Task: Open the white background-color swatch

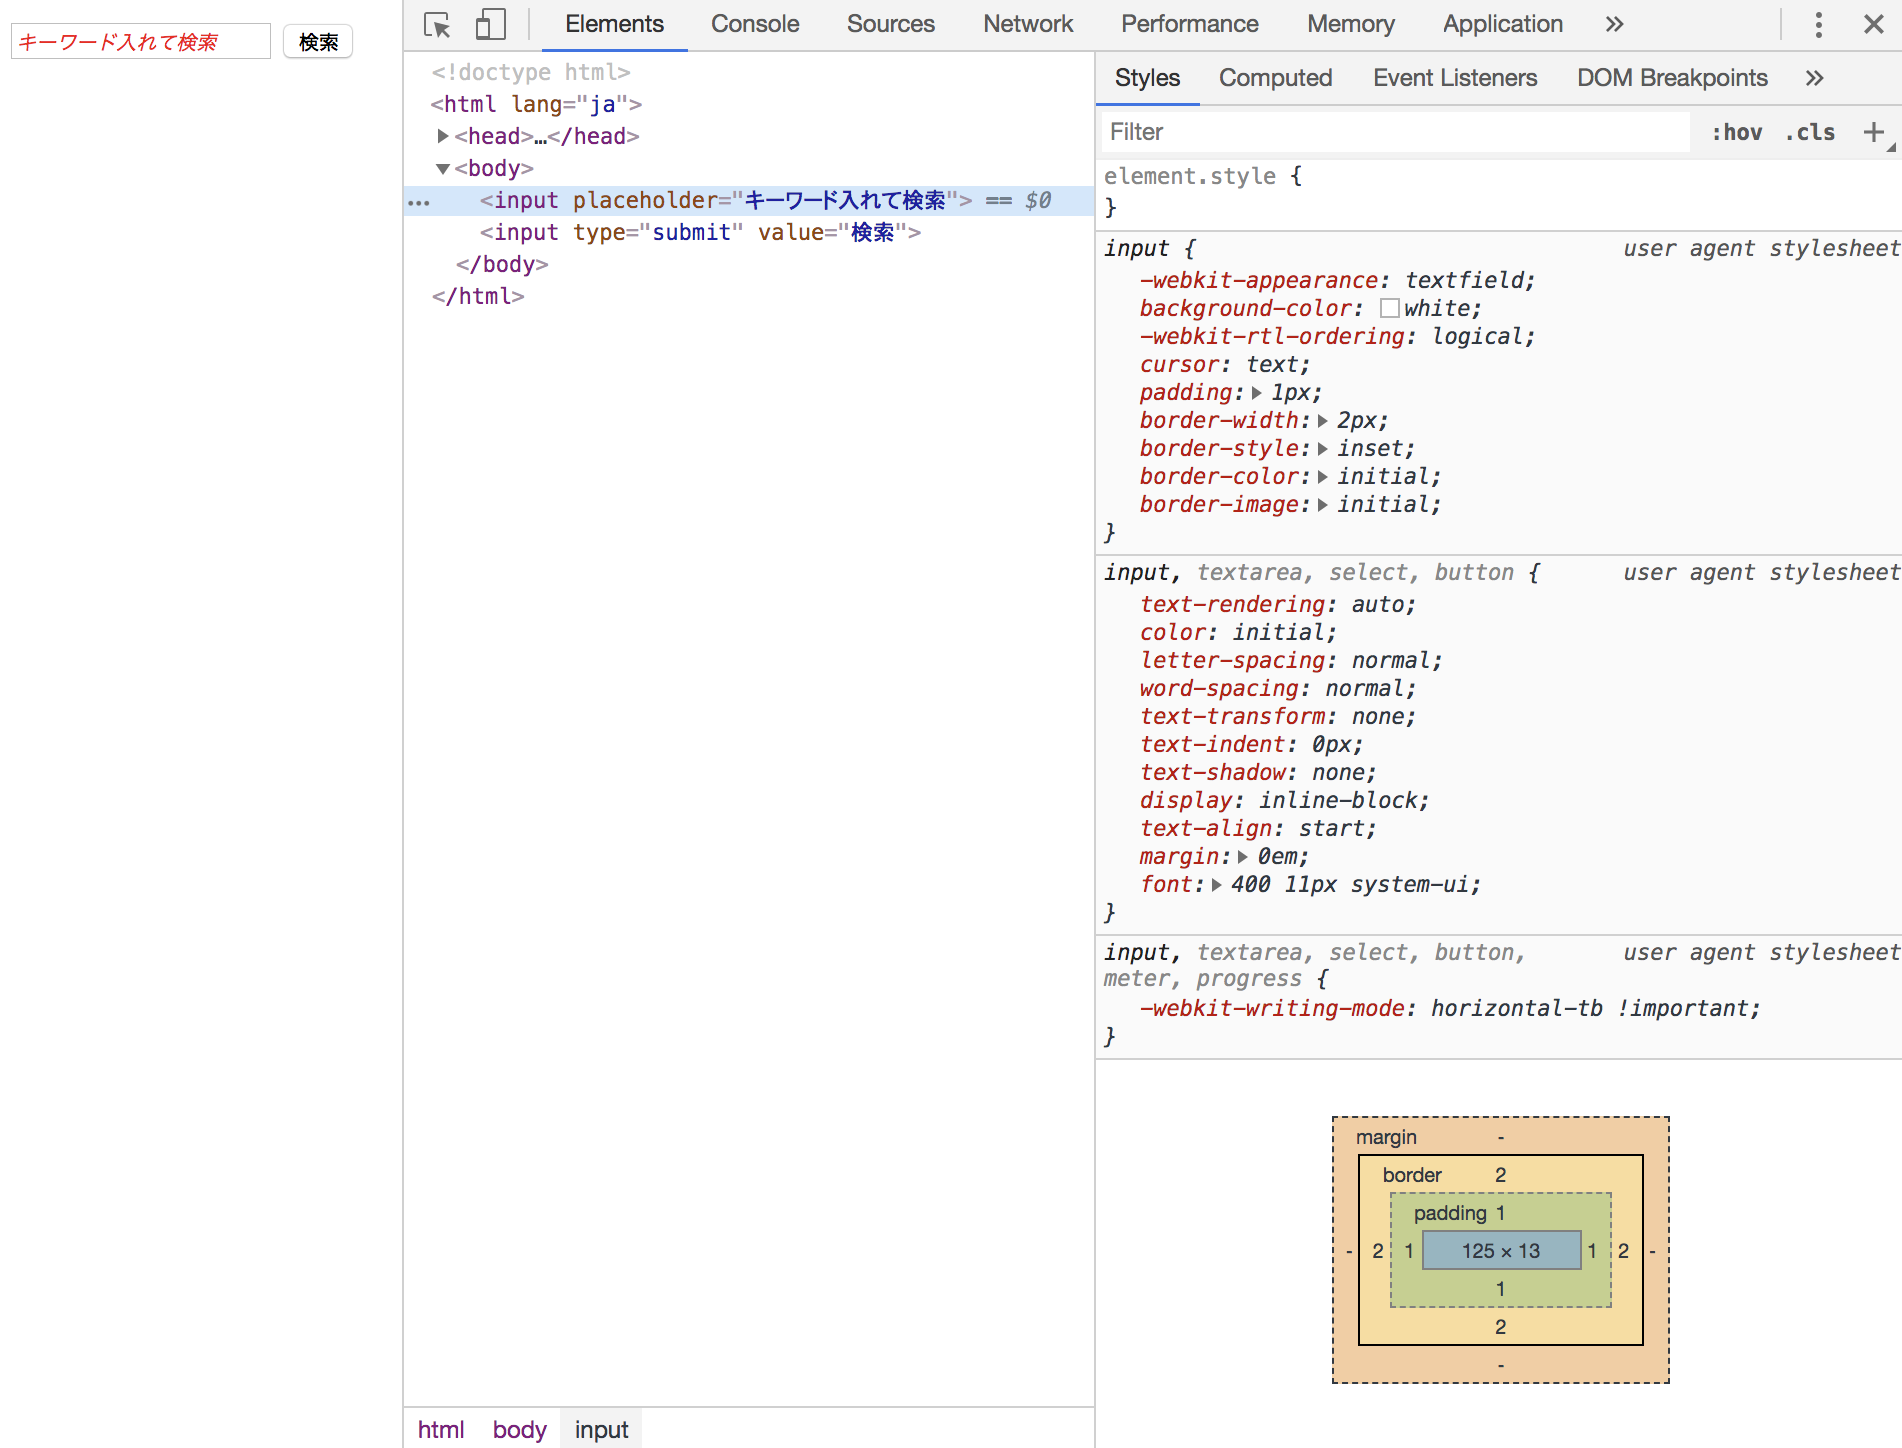Action: 1389,309
